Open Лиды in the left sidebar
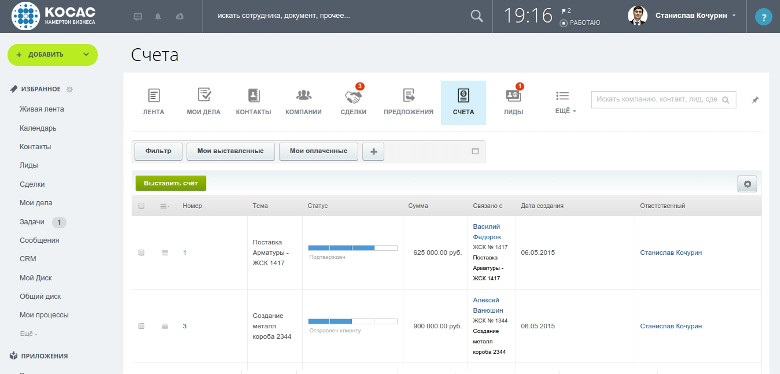Image resolution: width=780 pixels, height=374 pixels. coord(29,165)
